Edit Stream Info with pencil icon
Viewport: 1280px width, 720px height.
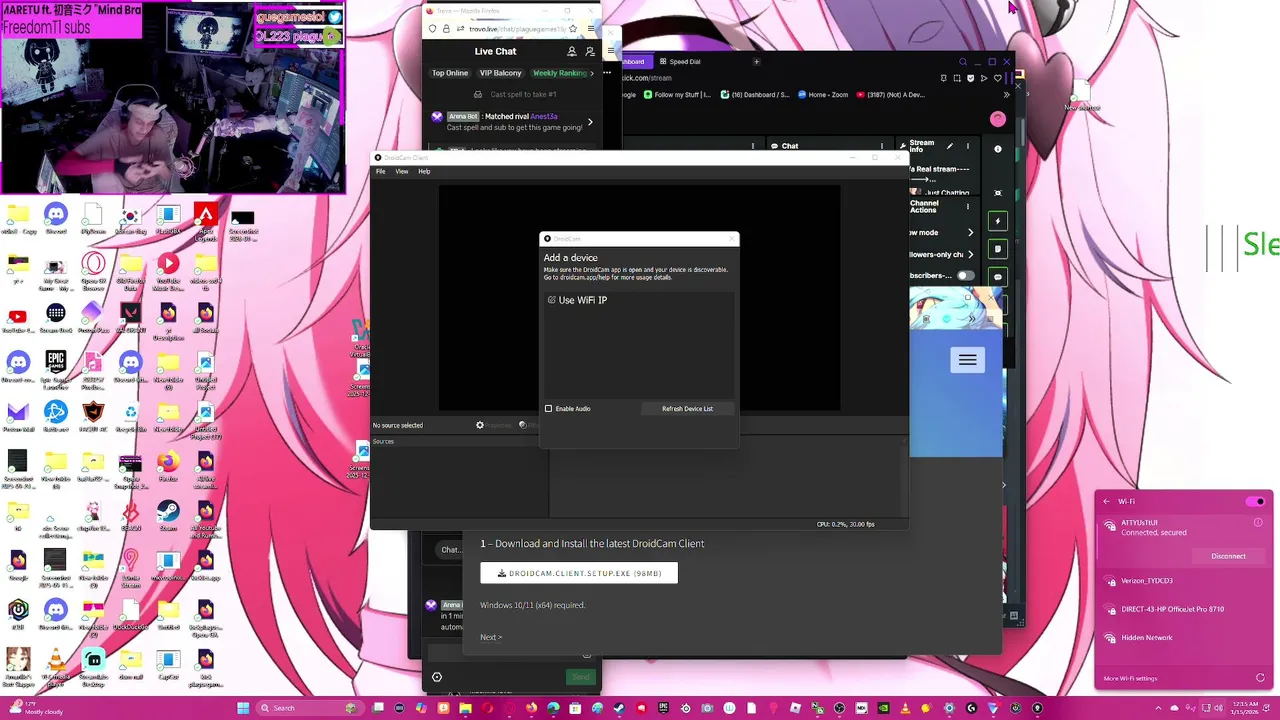950,146
